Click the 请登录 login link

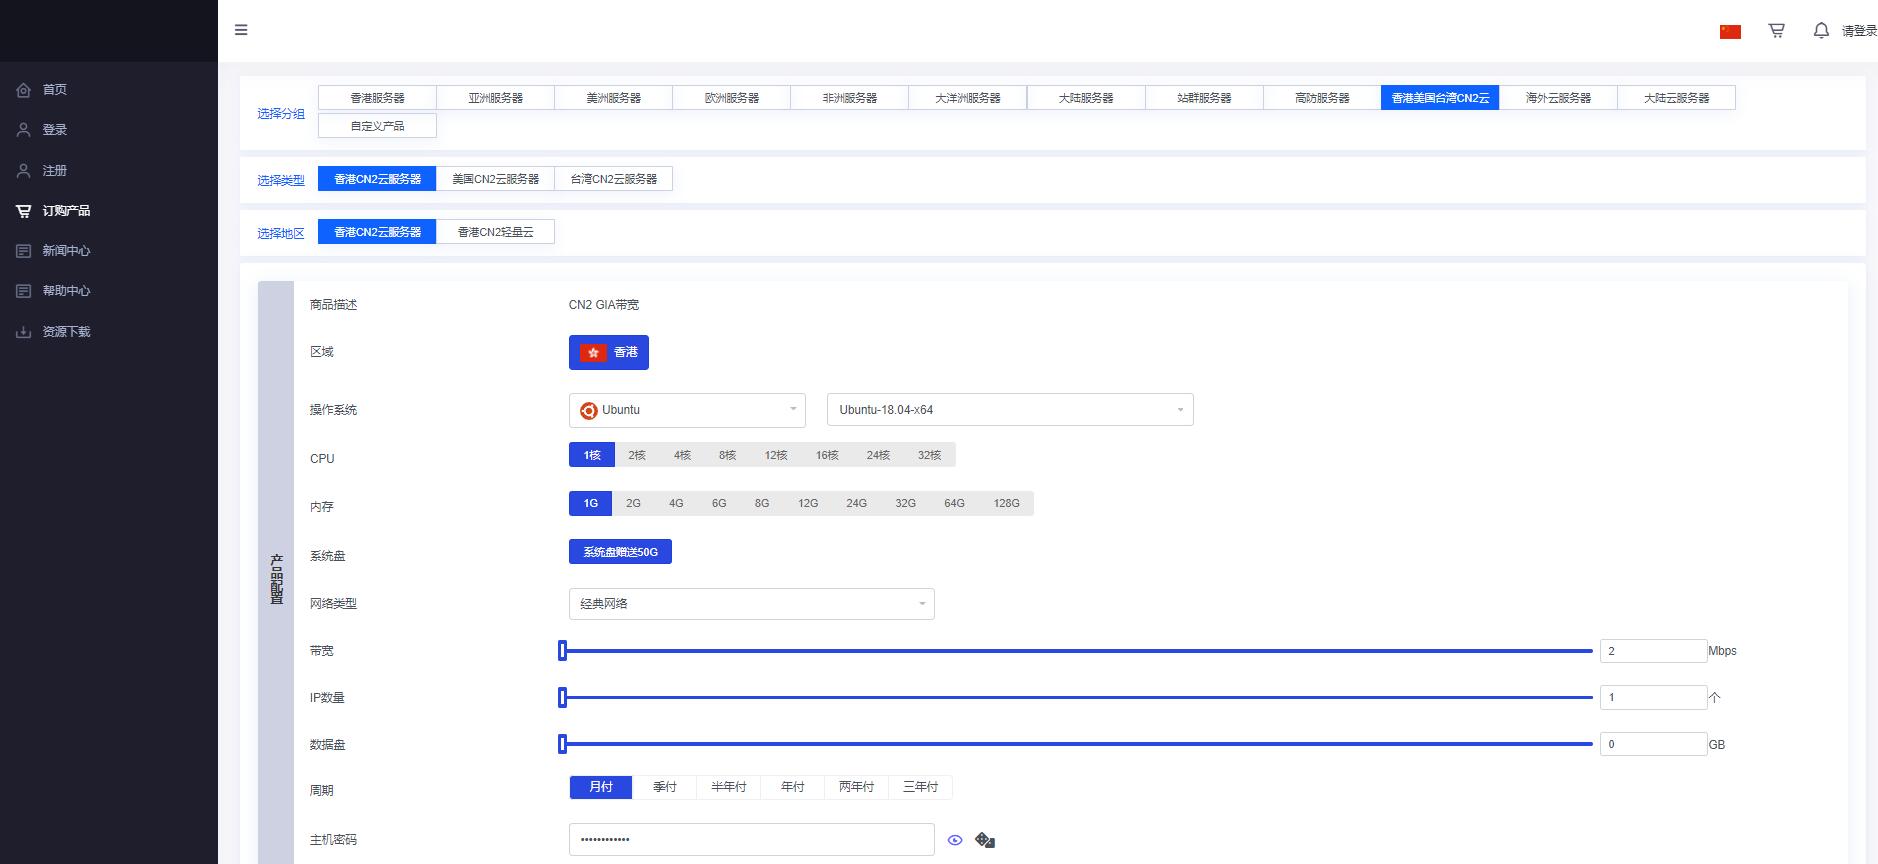point(1859,31)
